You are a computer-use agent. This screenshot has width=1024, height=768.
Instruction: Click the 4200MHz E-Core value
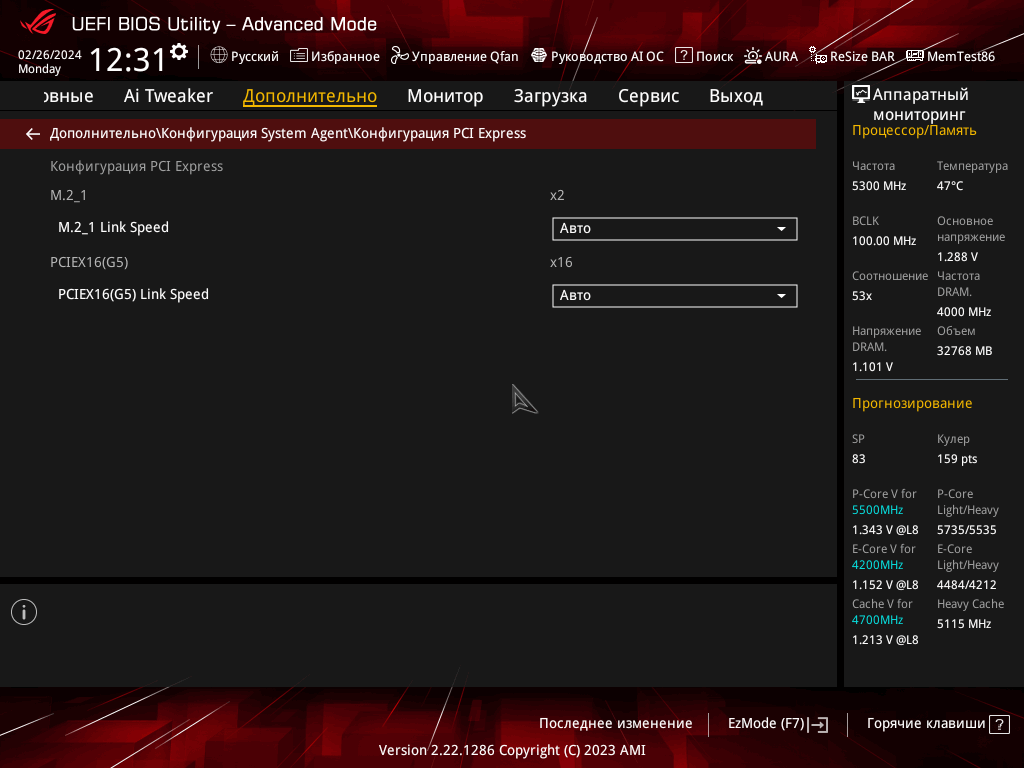point(877,565)
